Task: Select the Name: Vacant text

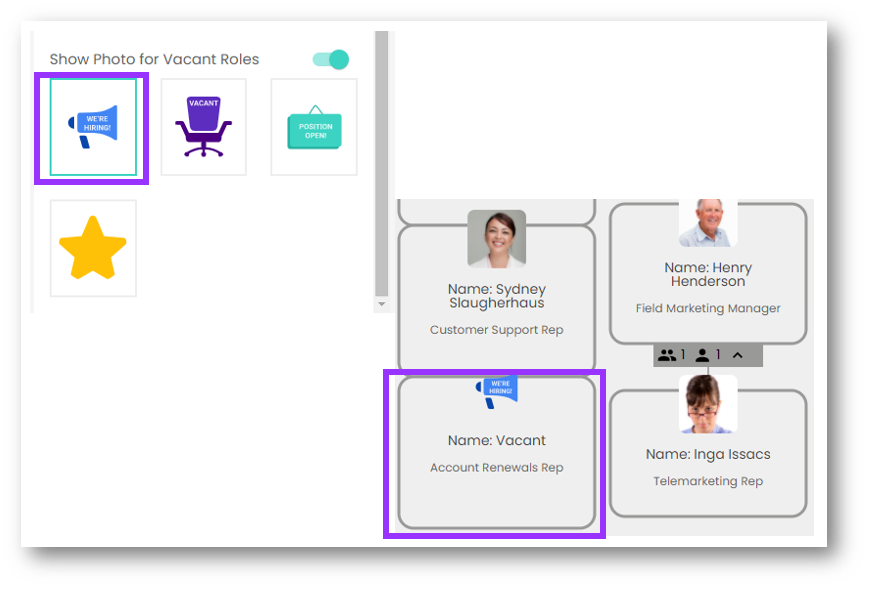Action: [497, 440]
